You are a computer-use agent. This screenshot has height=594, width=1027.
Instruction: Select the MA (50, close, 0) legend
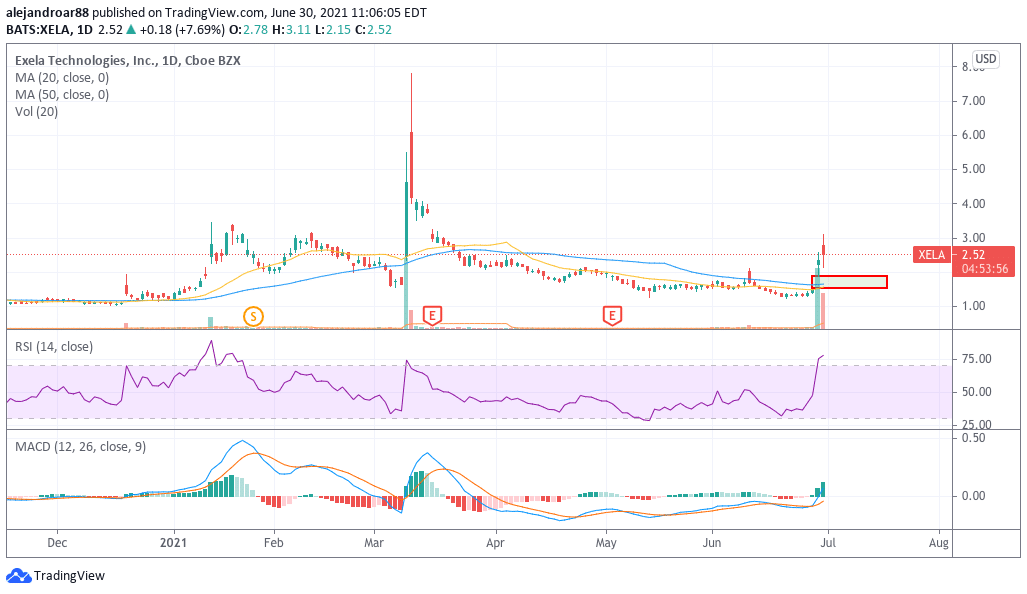(62, 94)
